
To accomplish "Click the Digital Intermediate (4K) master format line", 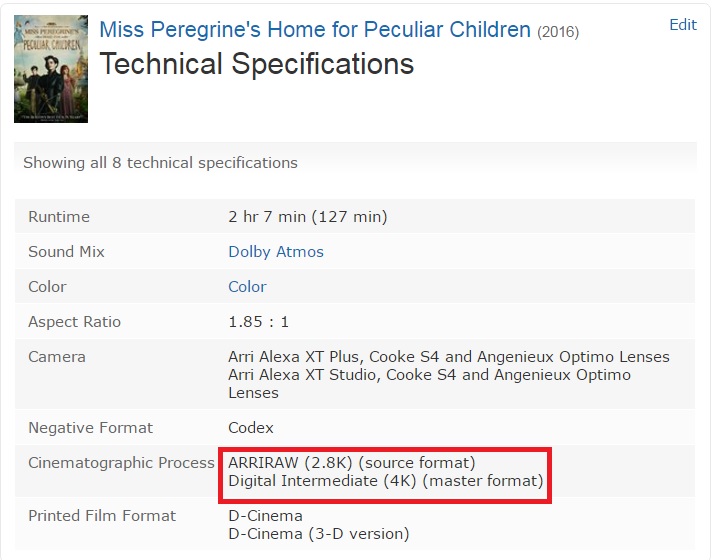I will pyautogui.click(x=386, y=481).
